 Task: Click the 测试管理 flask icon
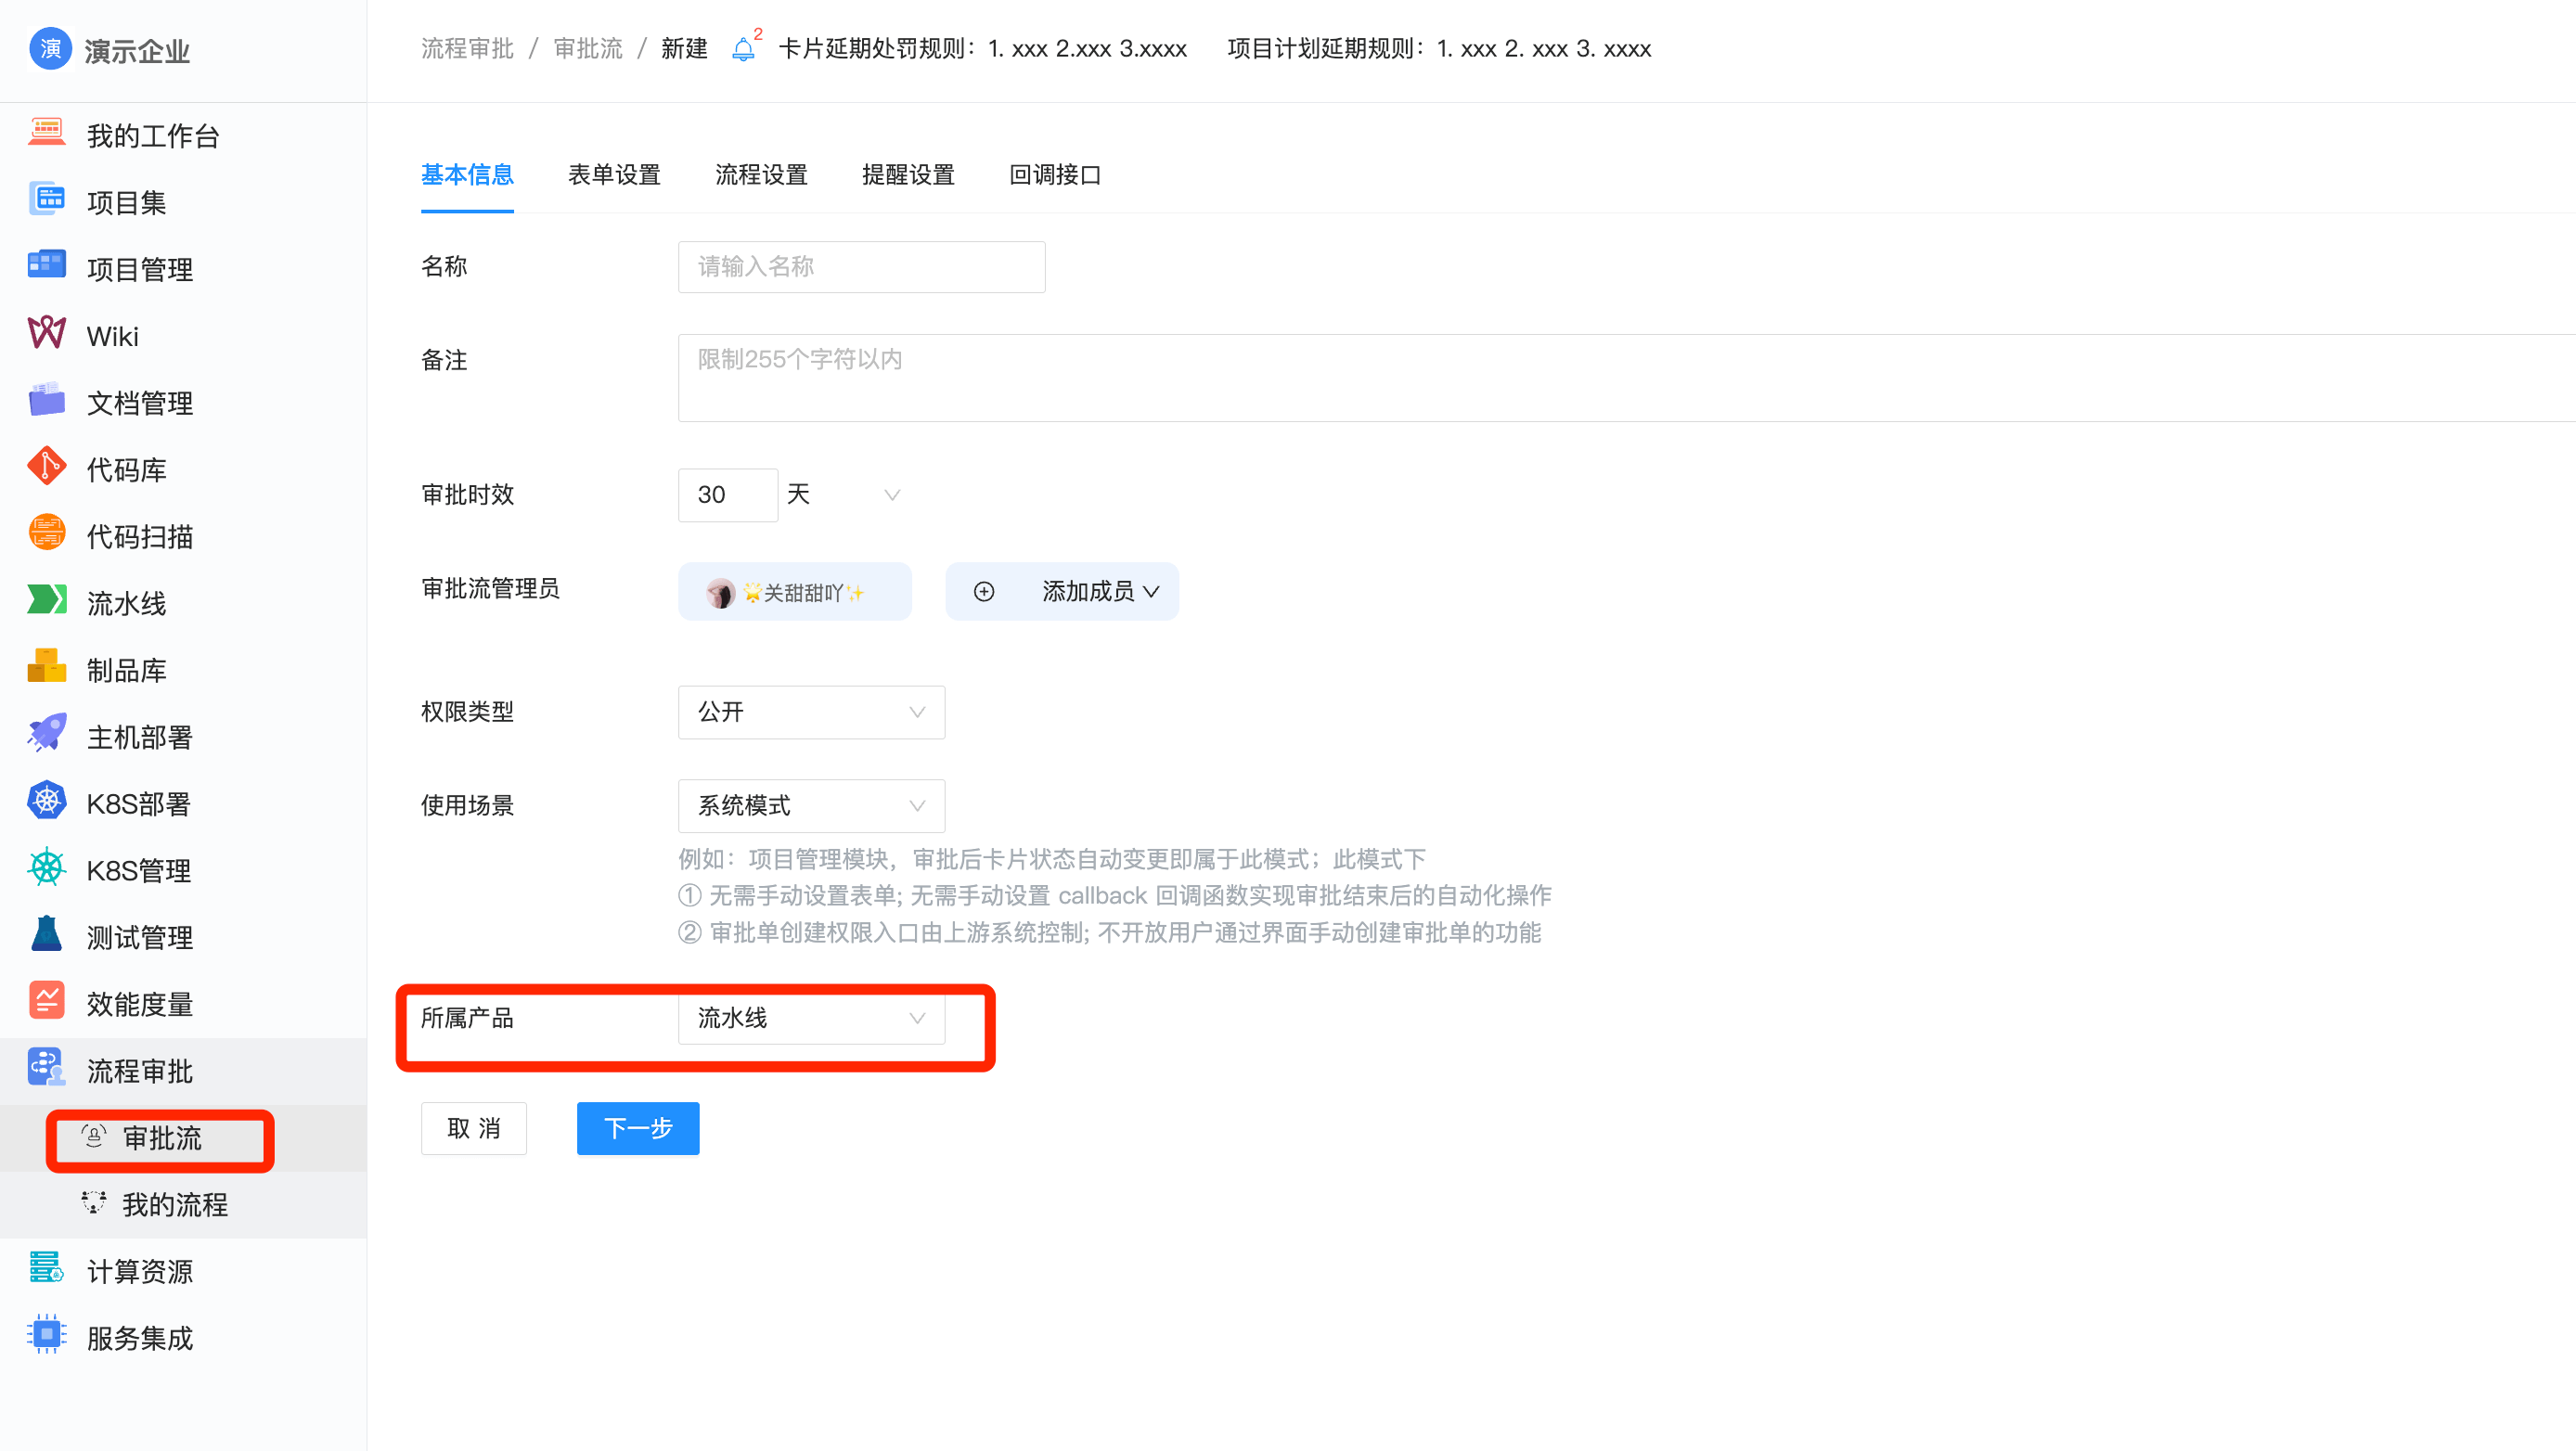point(46,935)
